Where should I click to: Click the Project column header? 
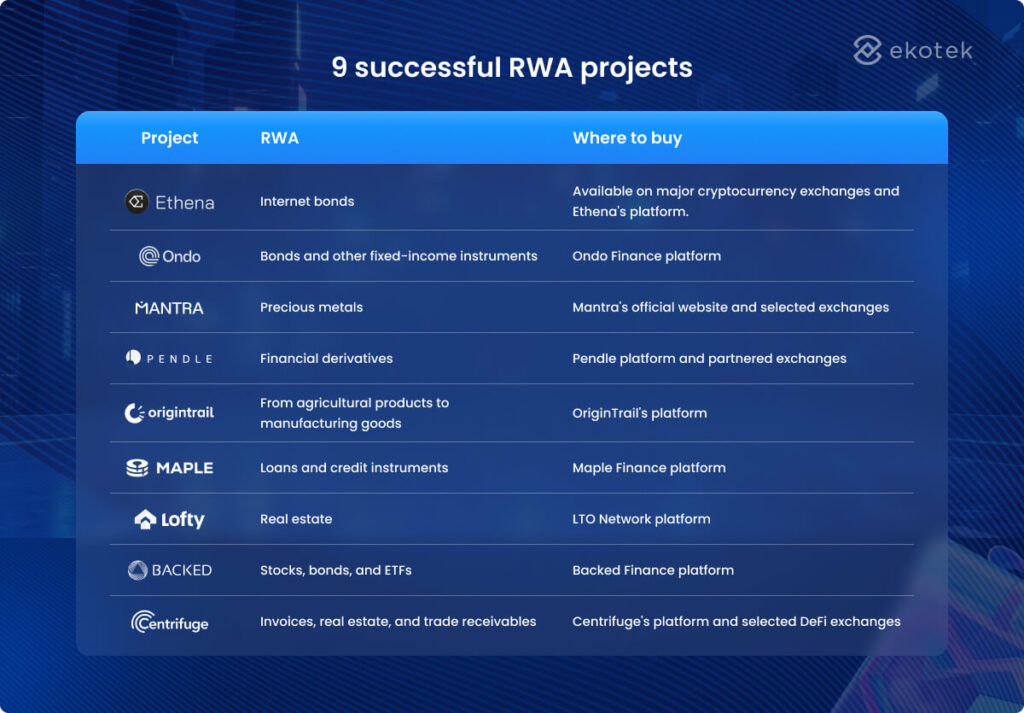(x=169, y=137)
